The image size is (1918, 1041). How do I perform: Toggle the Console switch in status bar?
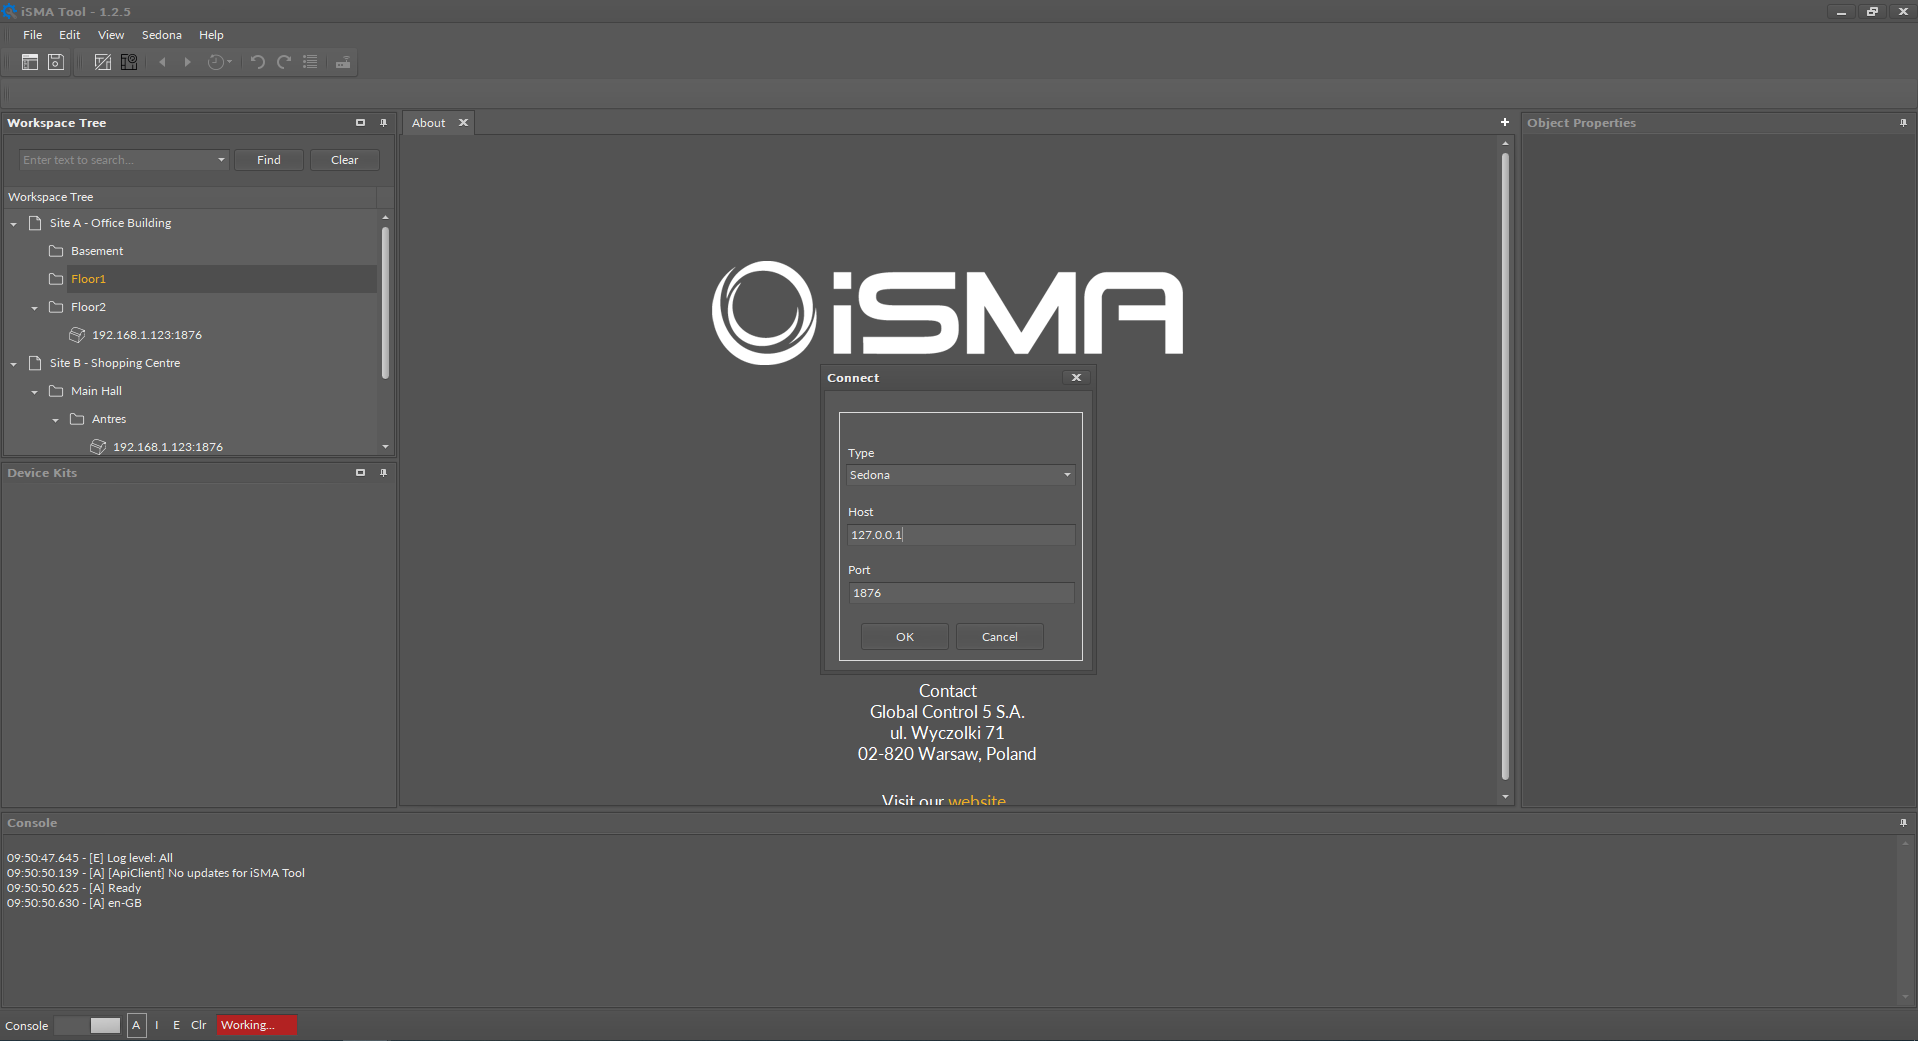pos(87,1025)
